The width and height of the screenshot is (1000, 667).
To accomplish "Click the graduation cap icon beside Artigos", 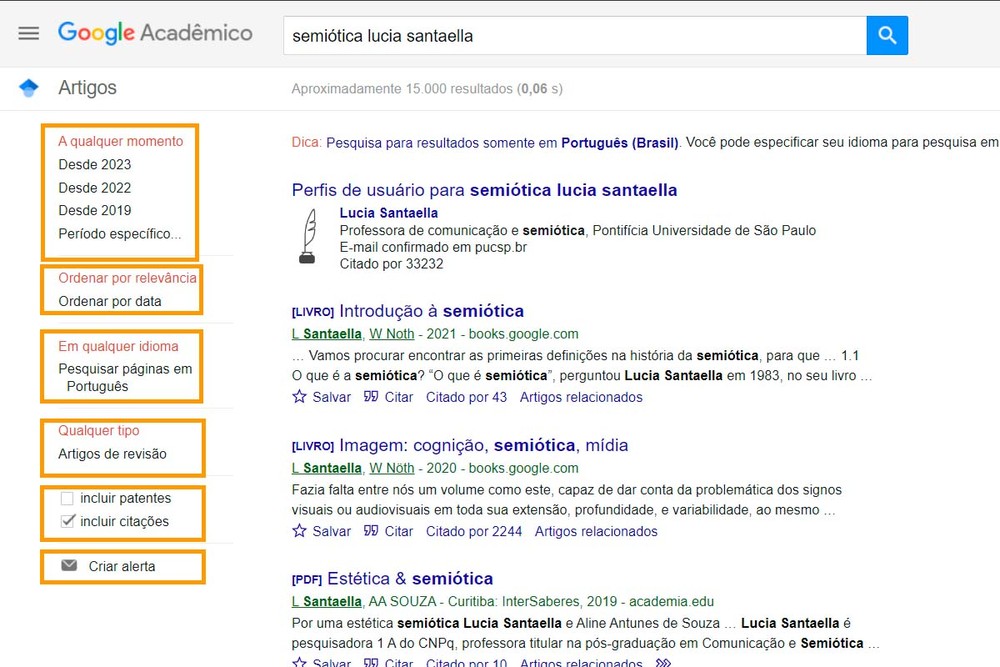I will pos(29,88).
